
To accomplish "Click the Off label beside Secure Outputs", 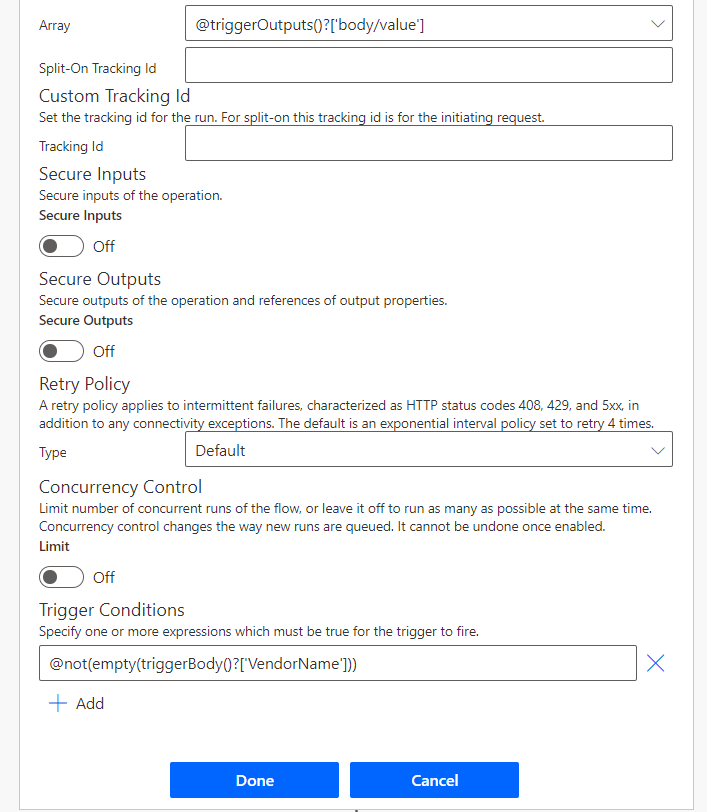I will tap(104, 351).
